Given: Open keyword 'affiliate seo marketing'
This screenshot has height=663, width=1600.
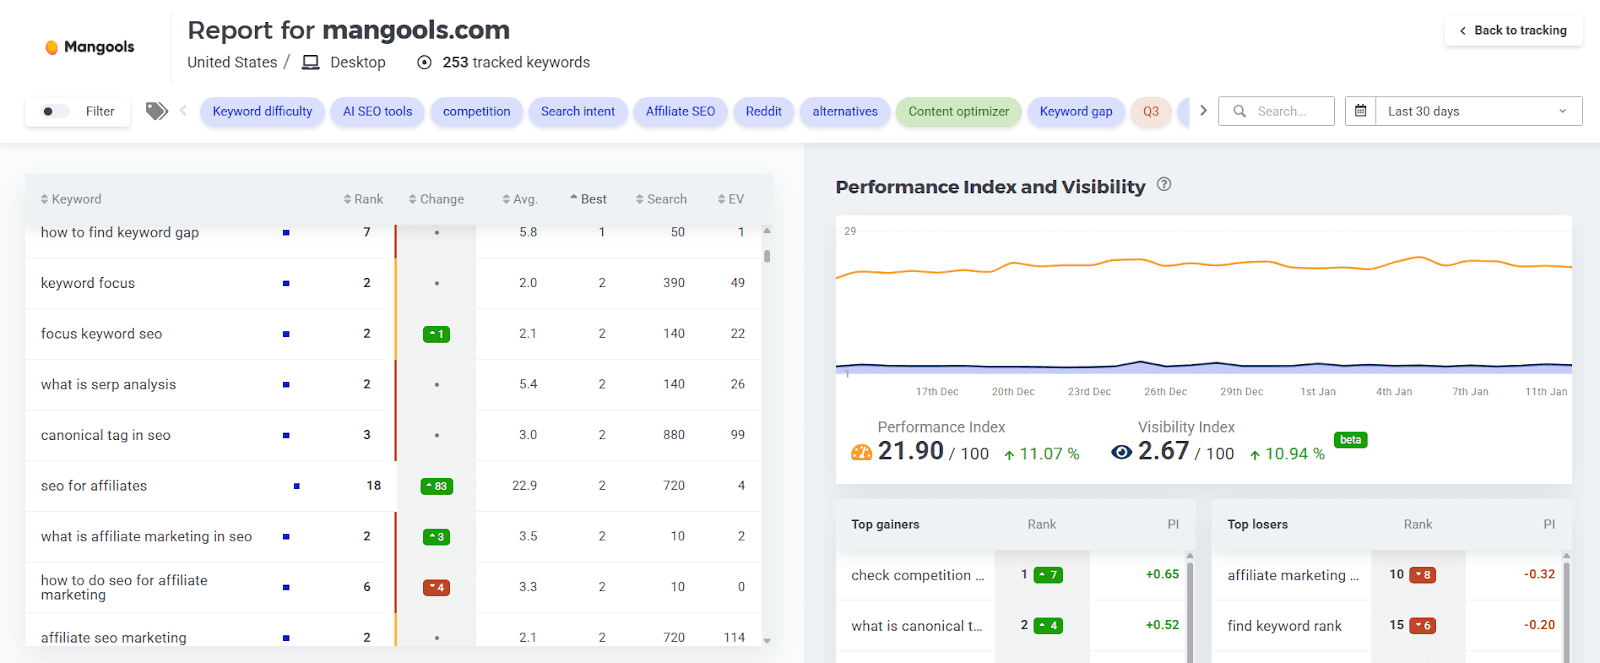Looking at the screenshot, I should coord(114,638).
